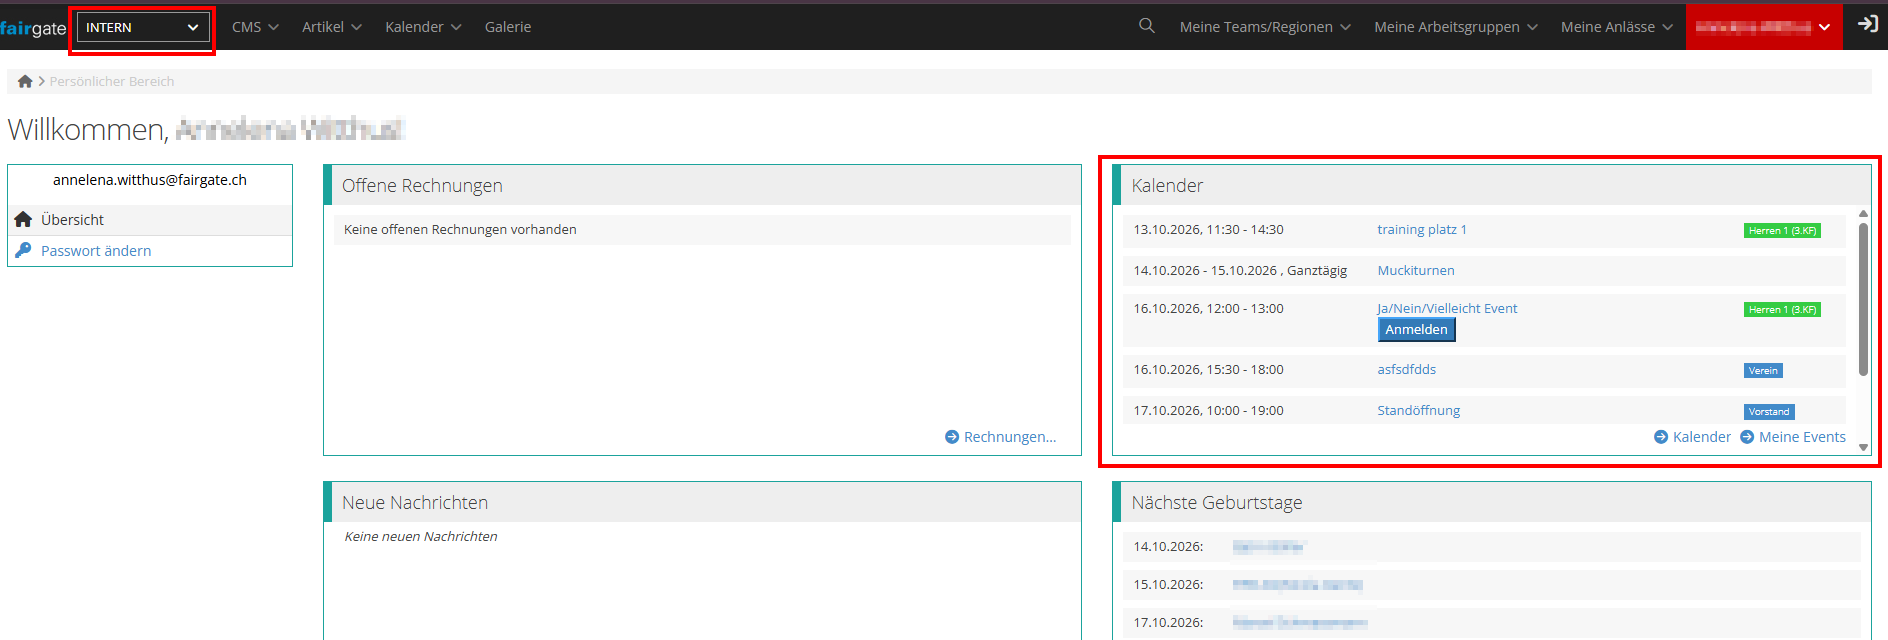Click the Vorstand tag
This screenshot has height=640, width=1888.
[x=1769, y=412]
